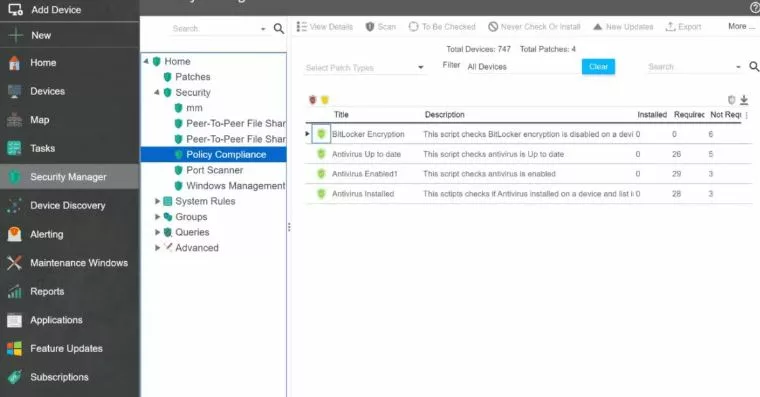Sort by the Installed column header
This screenshot has width=760, height=397.
click(652, 114)
